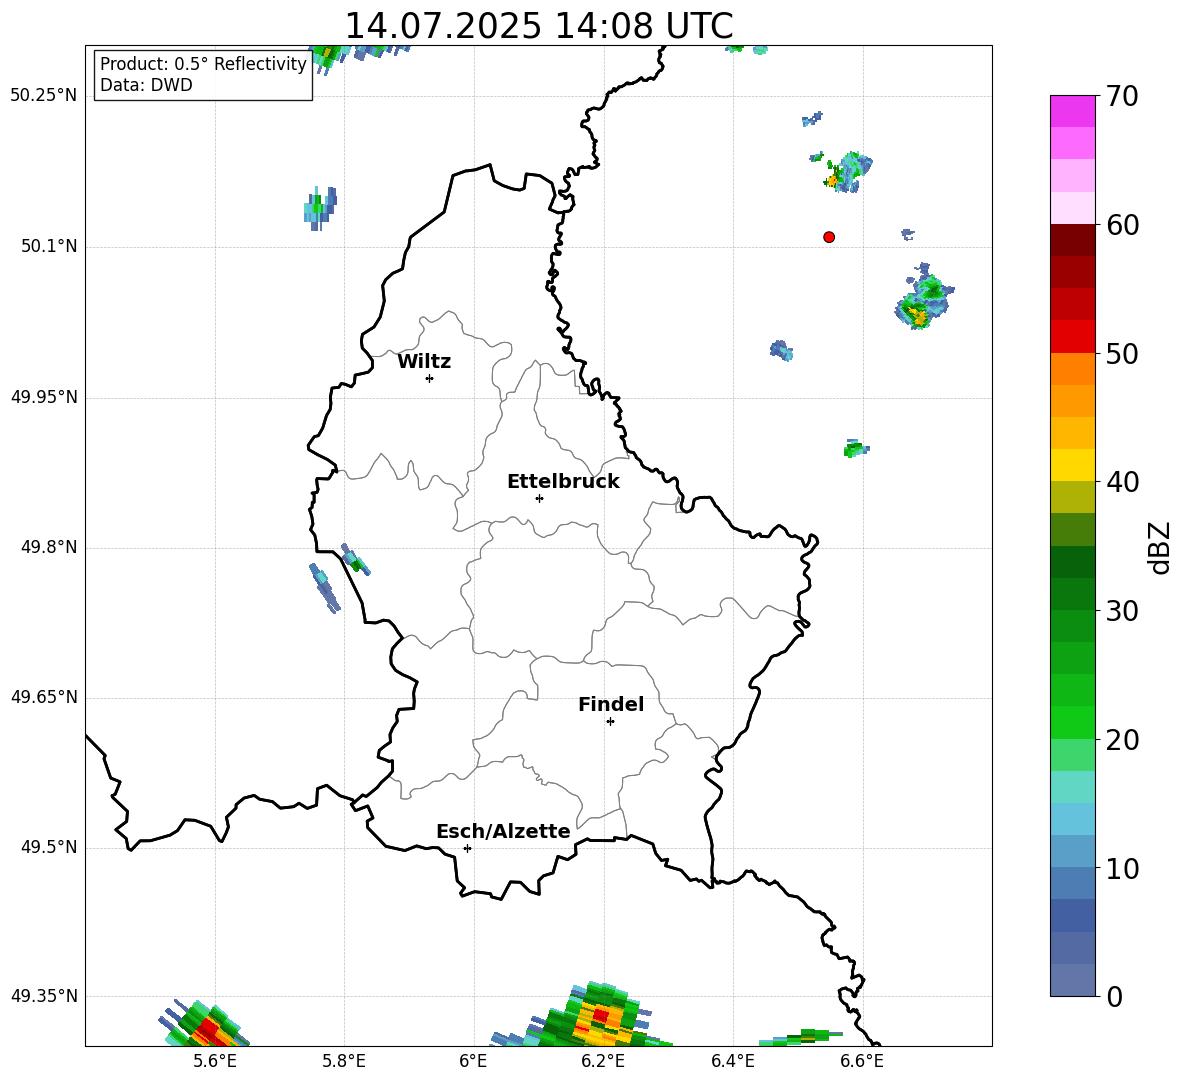1184x1081 pixels.
Task: Click the Findel station cross marker
Action: pos(611,722)
